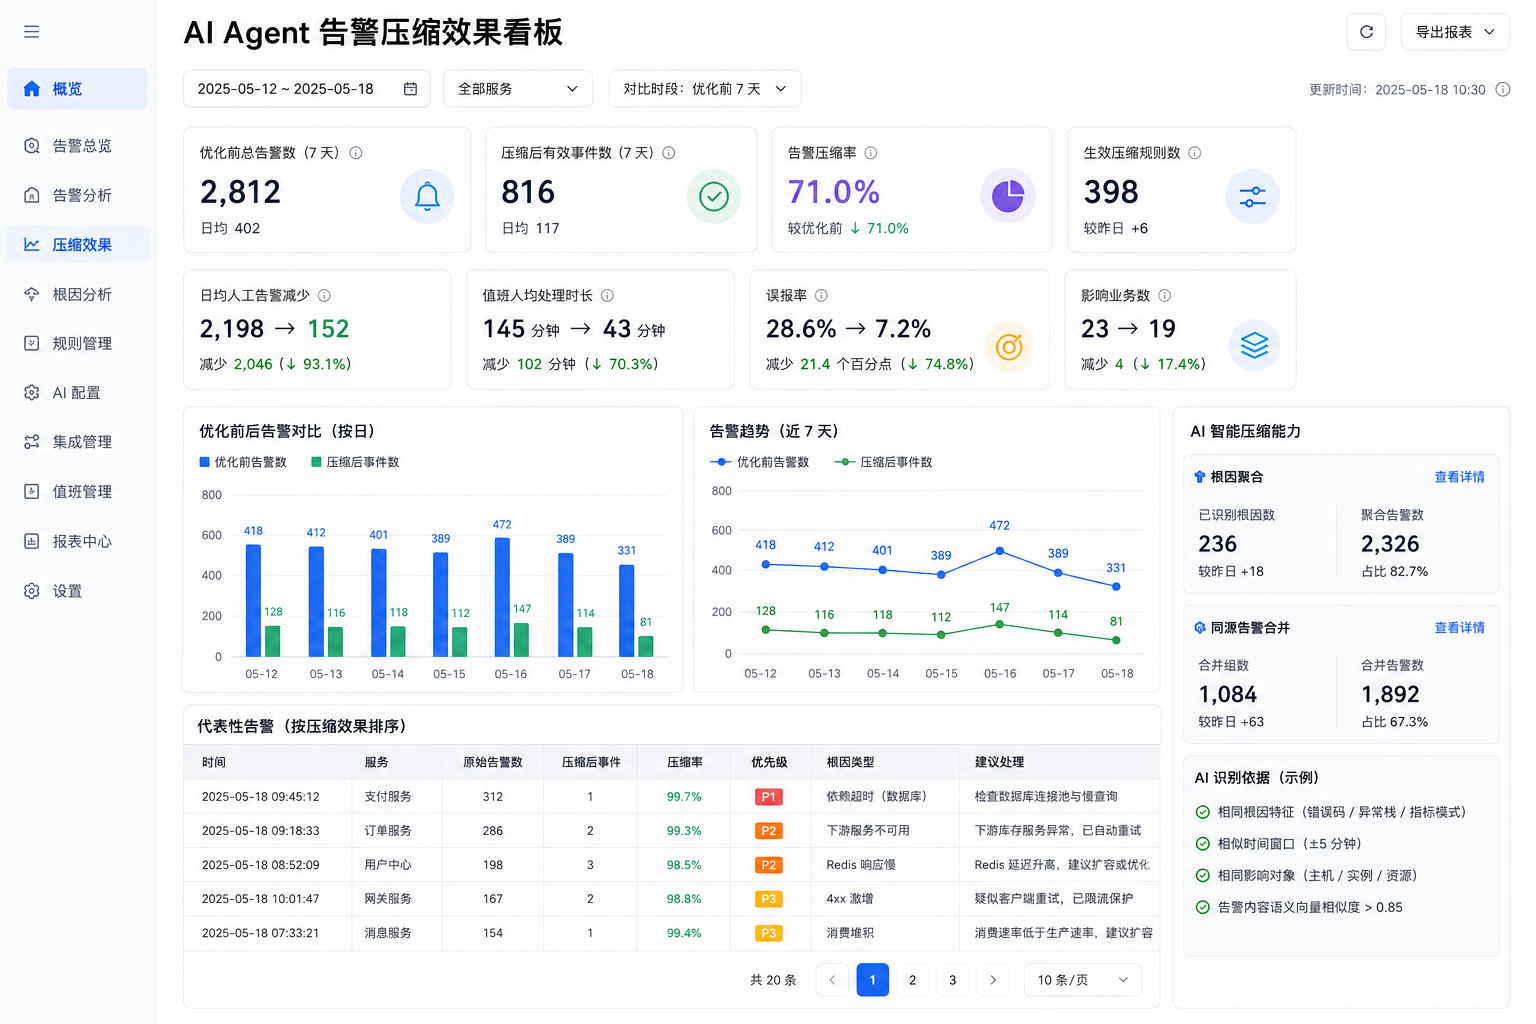The height and width of the screenshot is (1024, 1536).
Task: Click info icon beside 误报率
Action: coord(821,296)
